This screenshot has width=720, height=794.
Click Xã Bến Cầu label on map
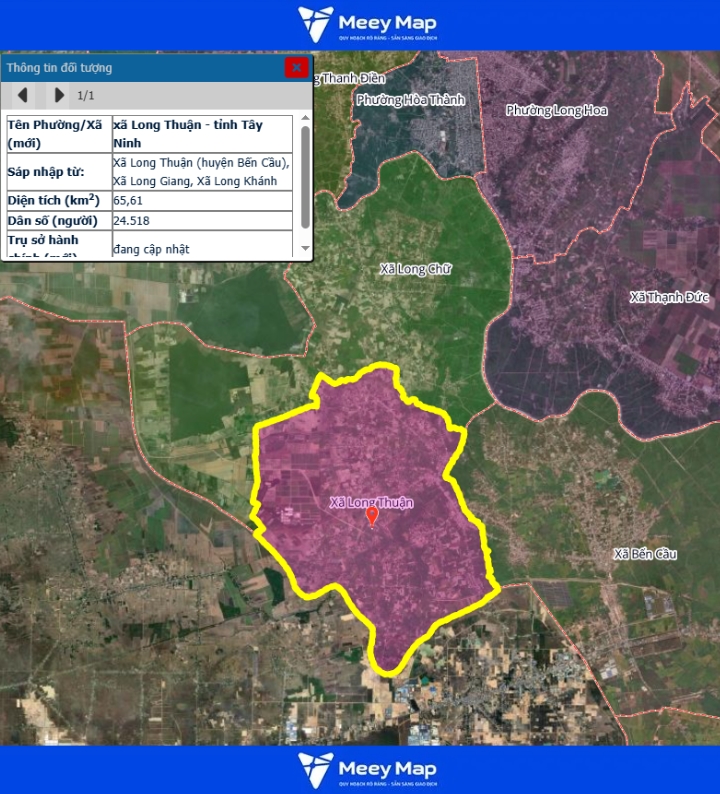click(645, 554)
